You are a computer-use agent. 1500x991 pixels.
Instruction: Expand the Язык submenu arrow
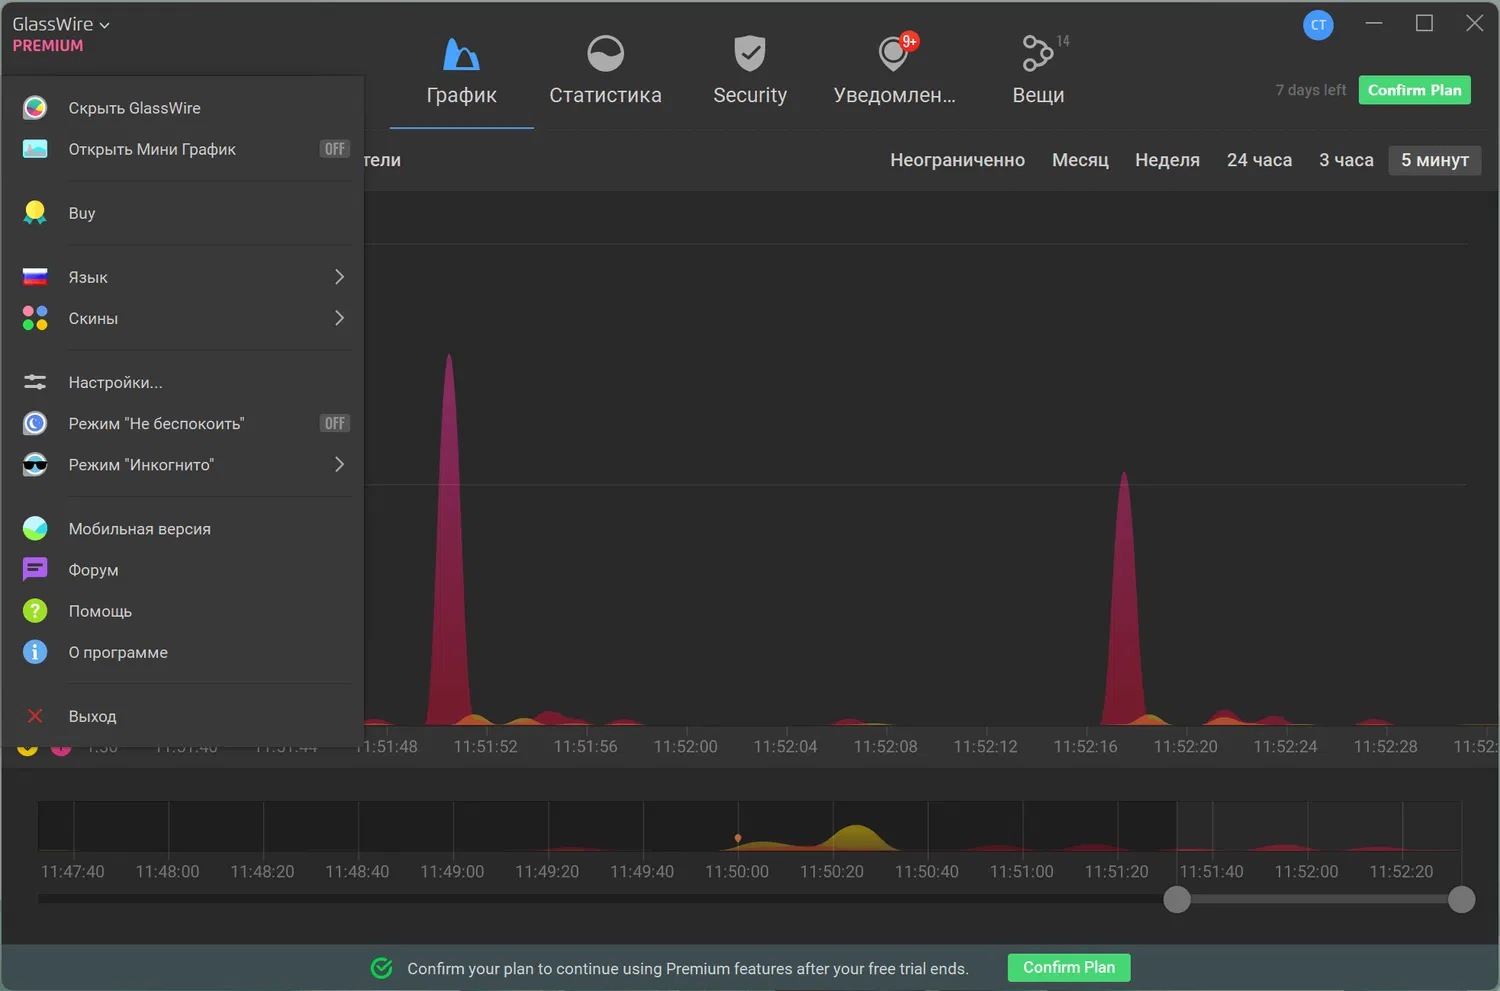pyautogui.click(x=339, y=277)
